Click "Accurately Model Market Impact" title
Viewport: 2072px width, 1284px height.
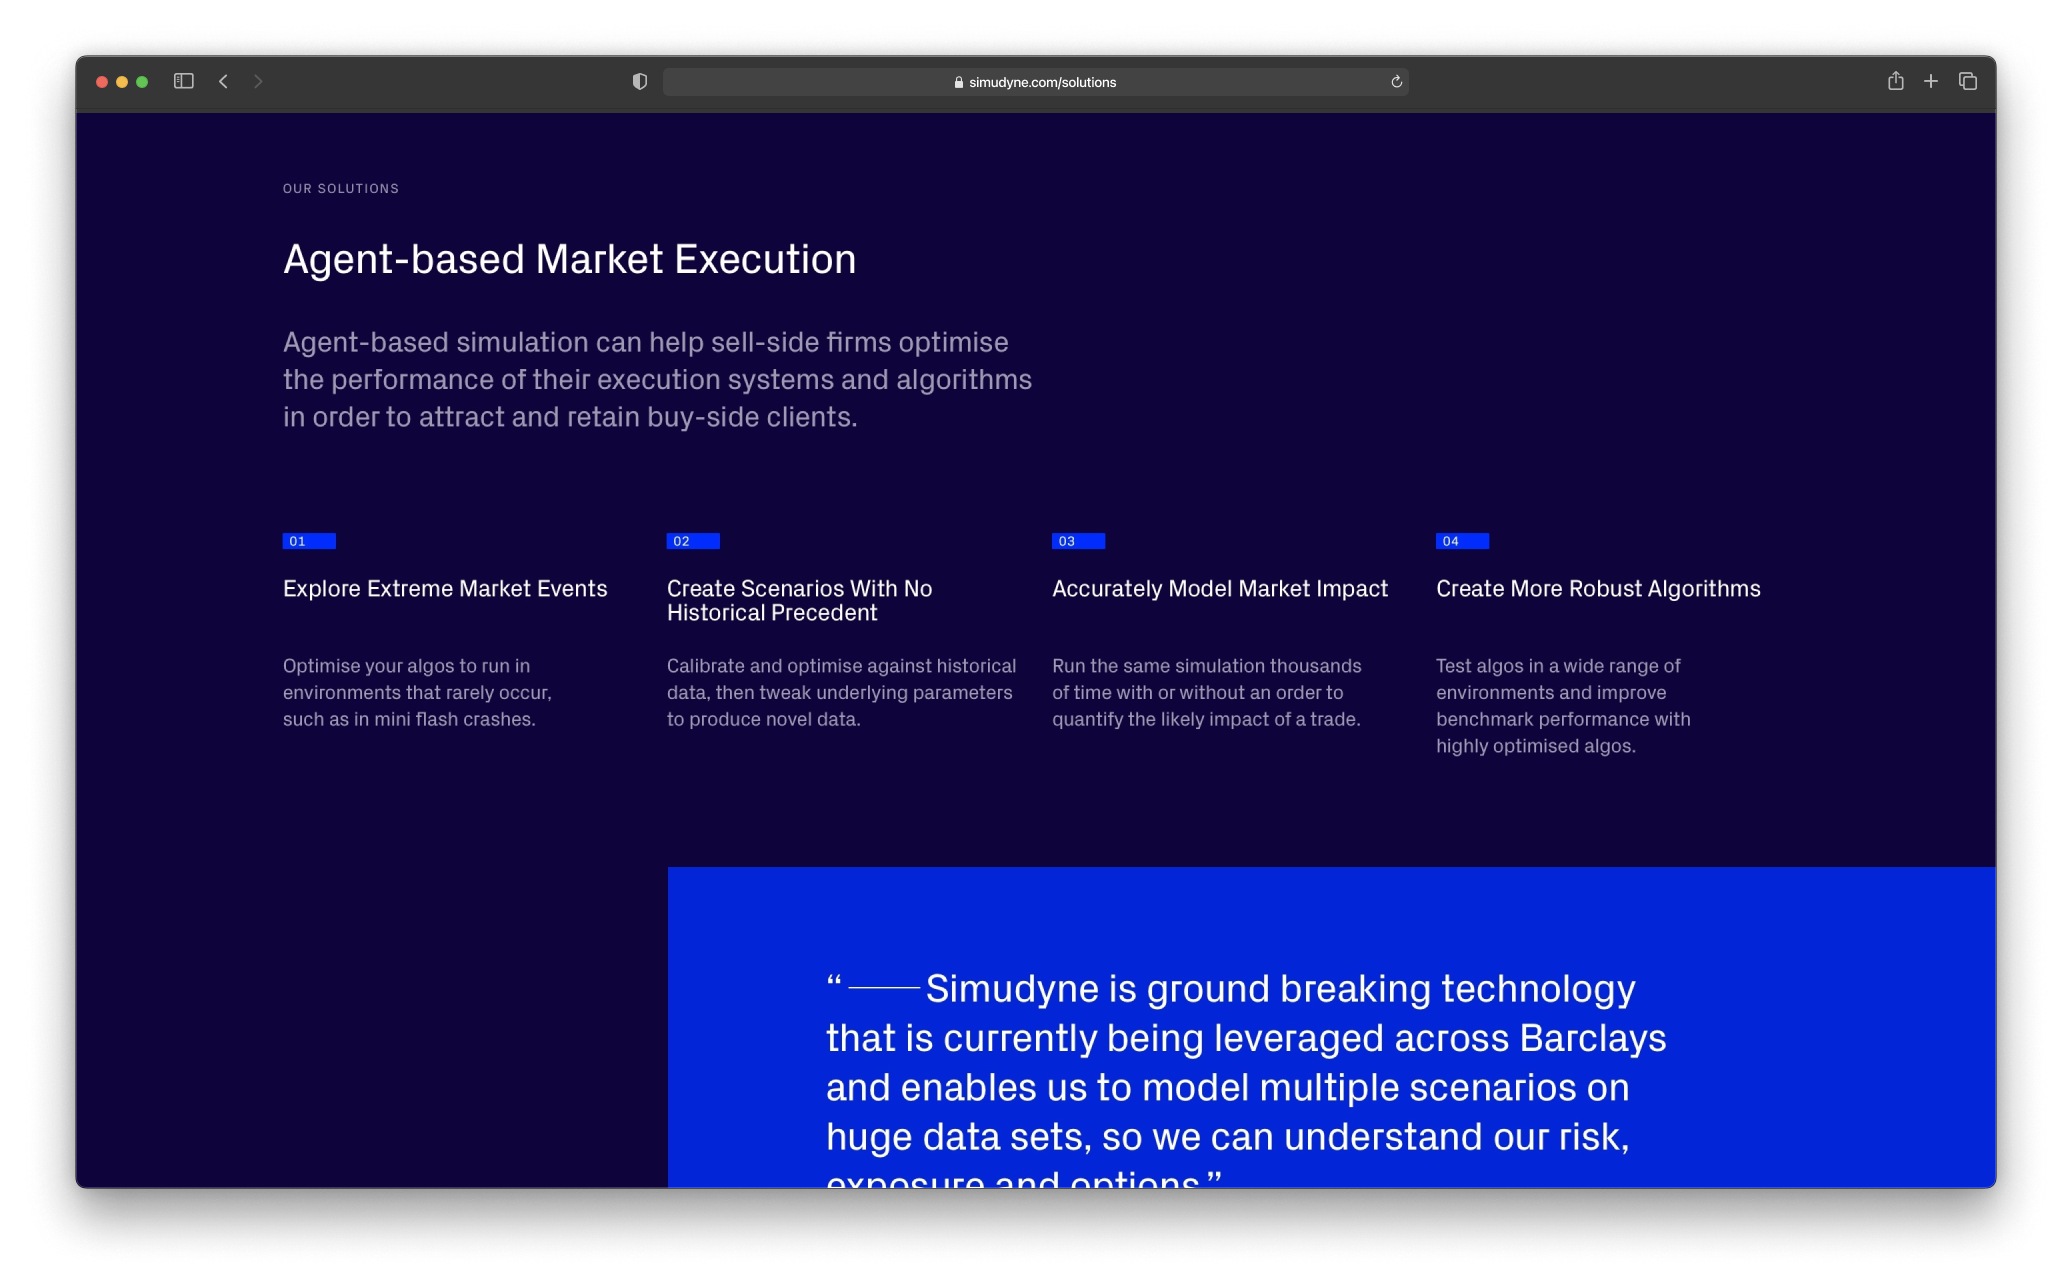click(x=1220, y=589)
